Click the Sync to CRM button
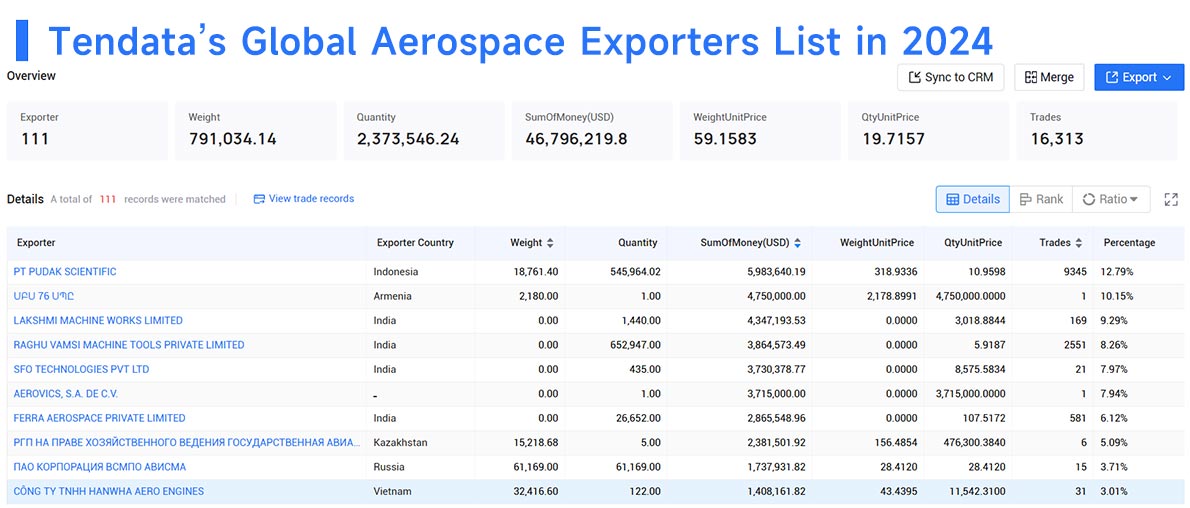Viewport: 1190px width, 508px height. 950,77
